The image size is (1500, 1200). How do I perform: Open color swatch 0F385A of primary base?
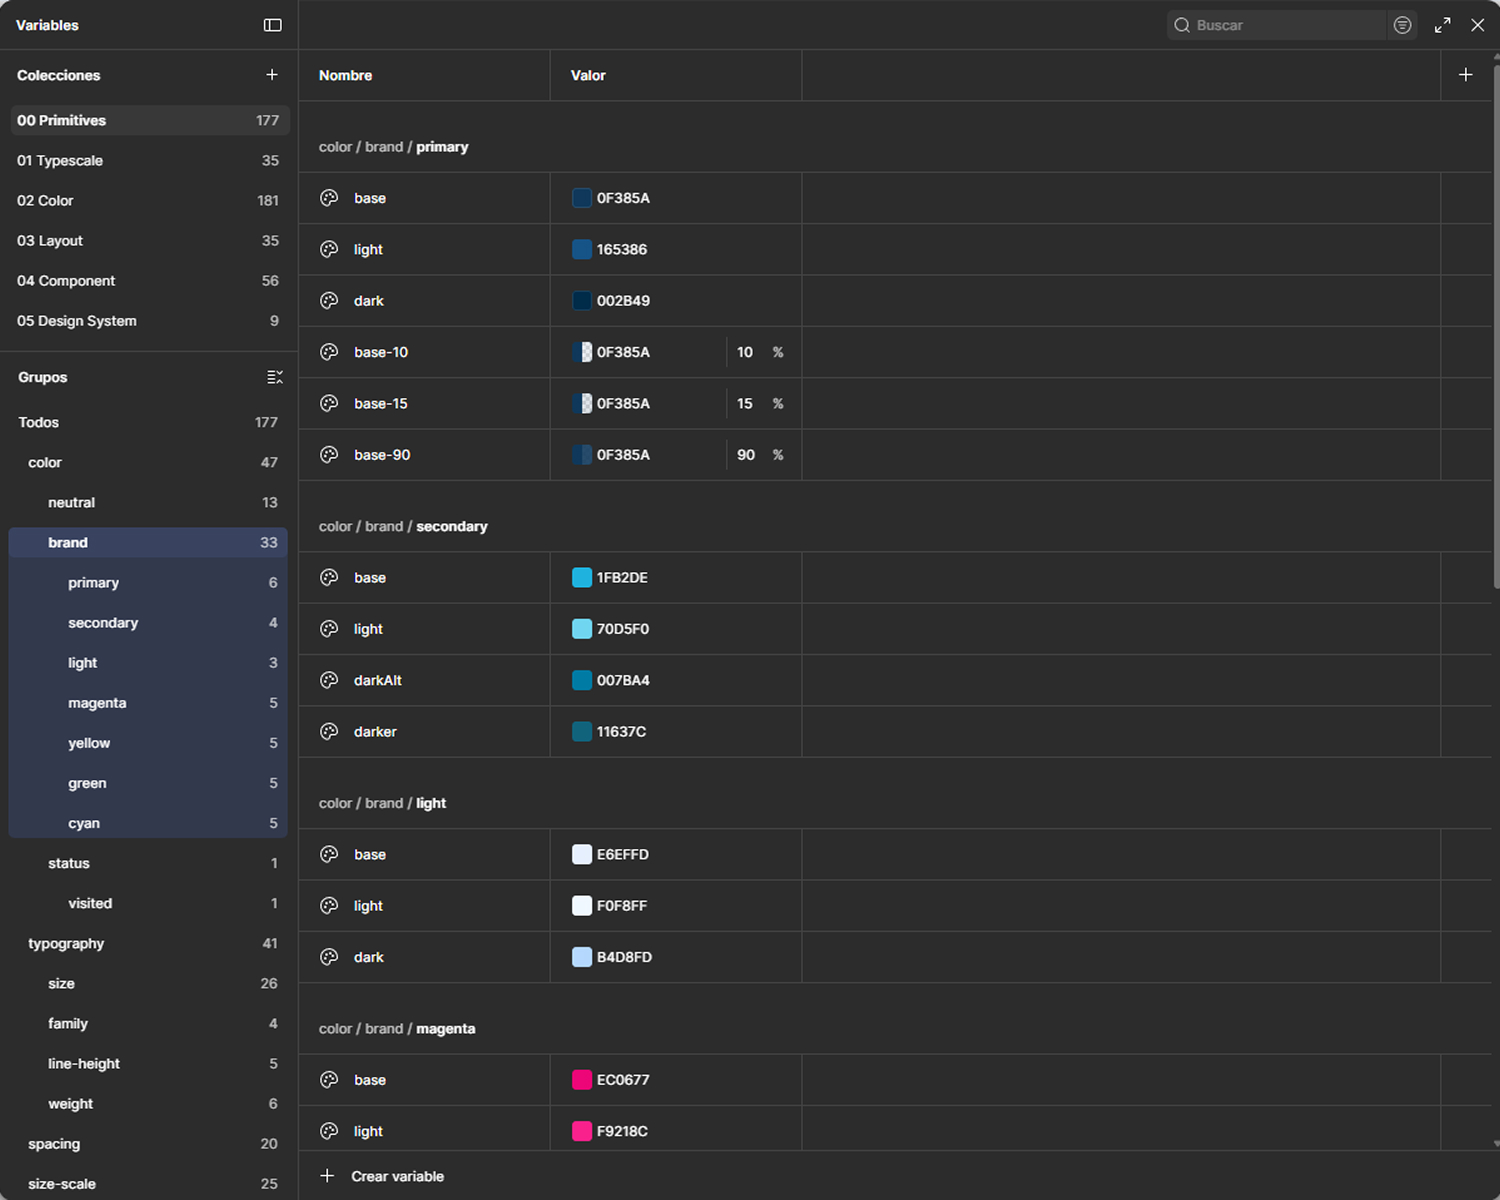click(x=582, y=198)
